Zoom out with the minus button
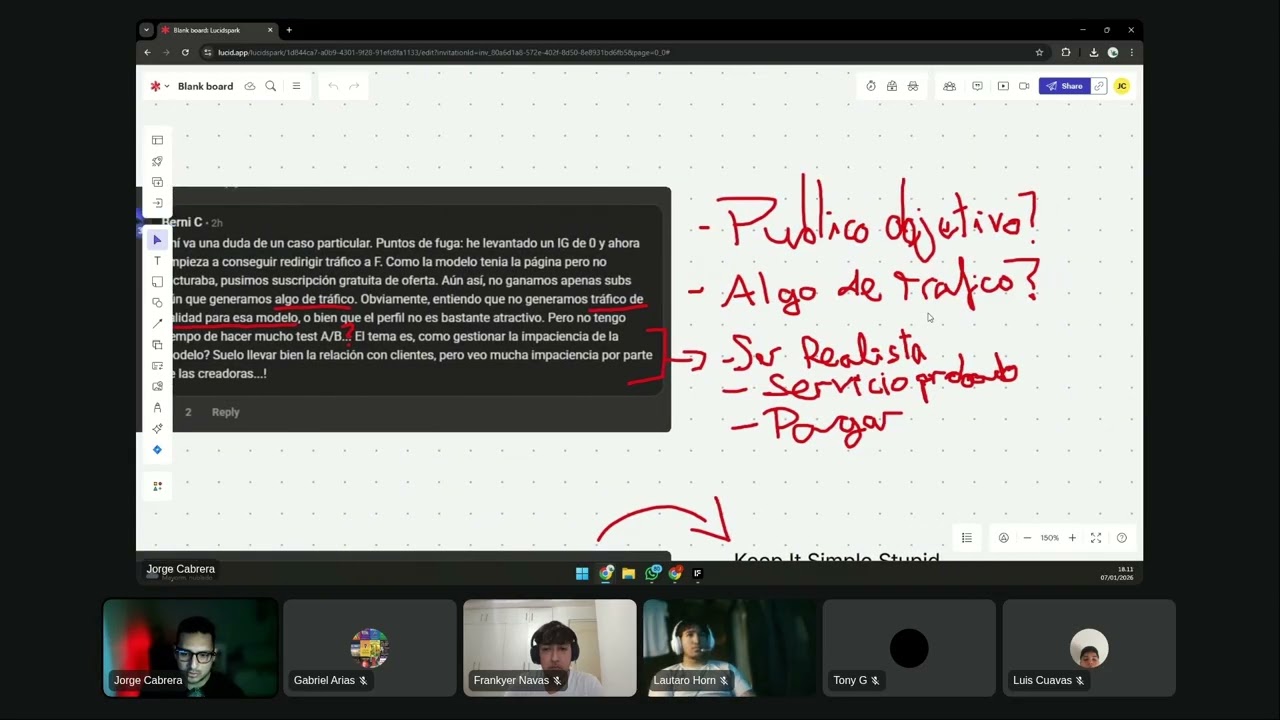Screen dimensions: 1280x720 (1027, 538)
